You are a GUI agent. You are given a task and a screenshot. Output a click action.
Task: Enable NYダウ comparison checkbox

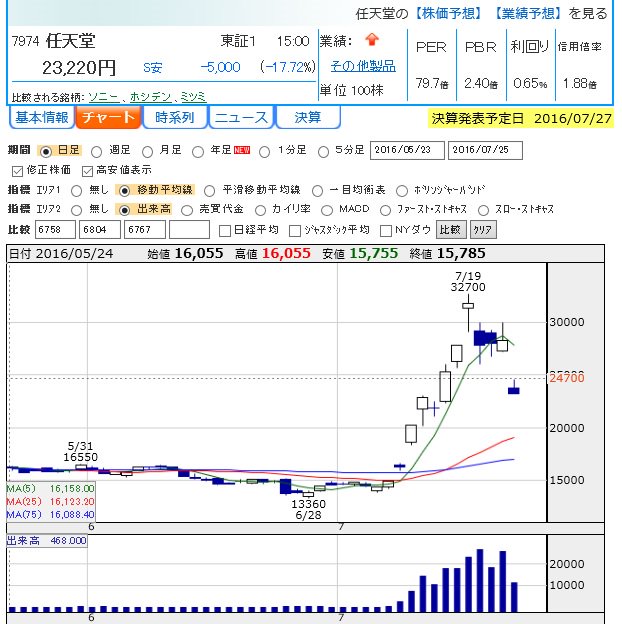click(386, 231)
